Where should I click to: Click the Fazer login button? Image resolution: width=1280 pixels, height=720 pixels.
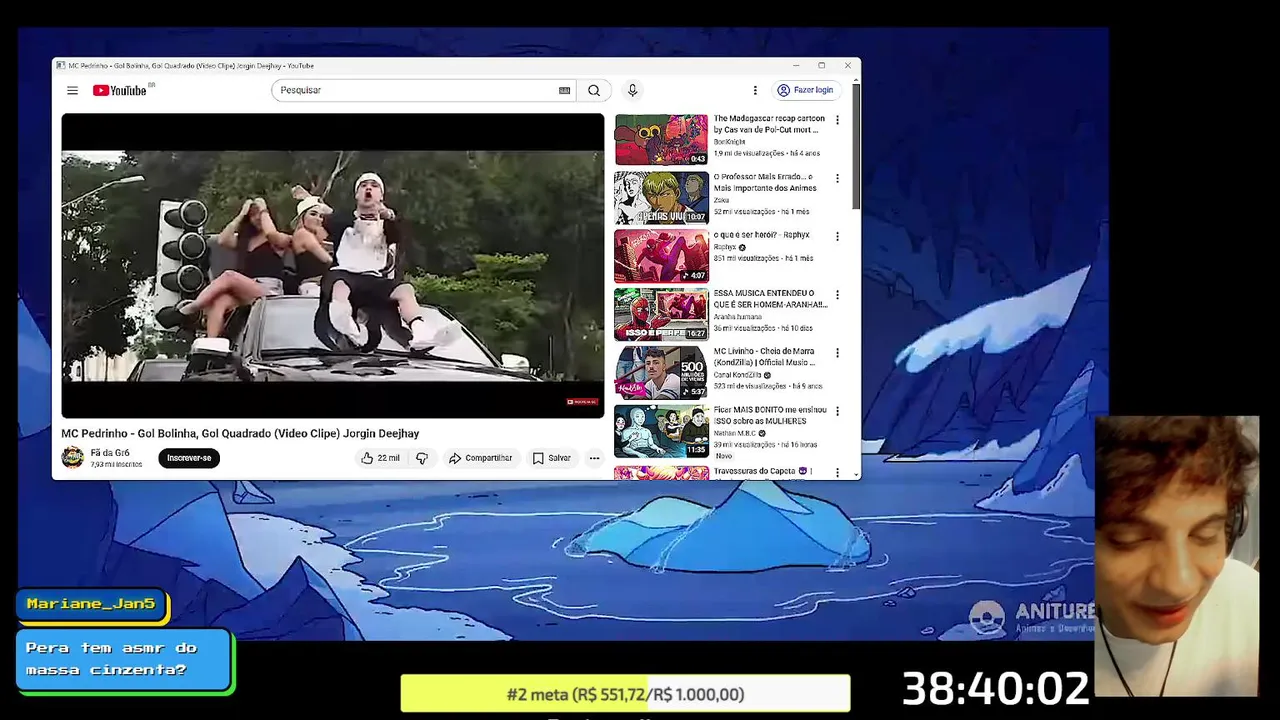click(x=805, y=90)
